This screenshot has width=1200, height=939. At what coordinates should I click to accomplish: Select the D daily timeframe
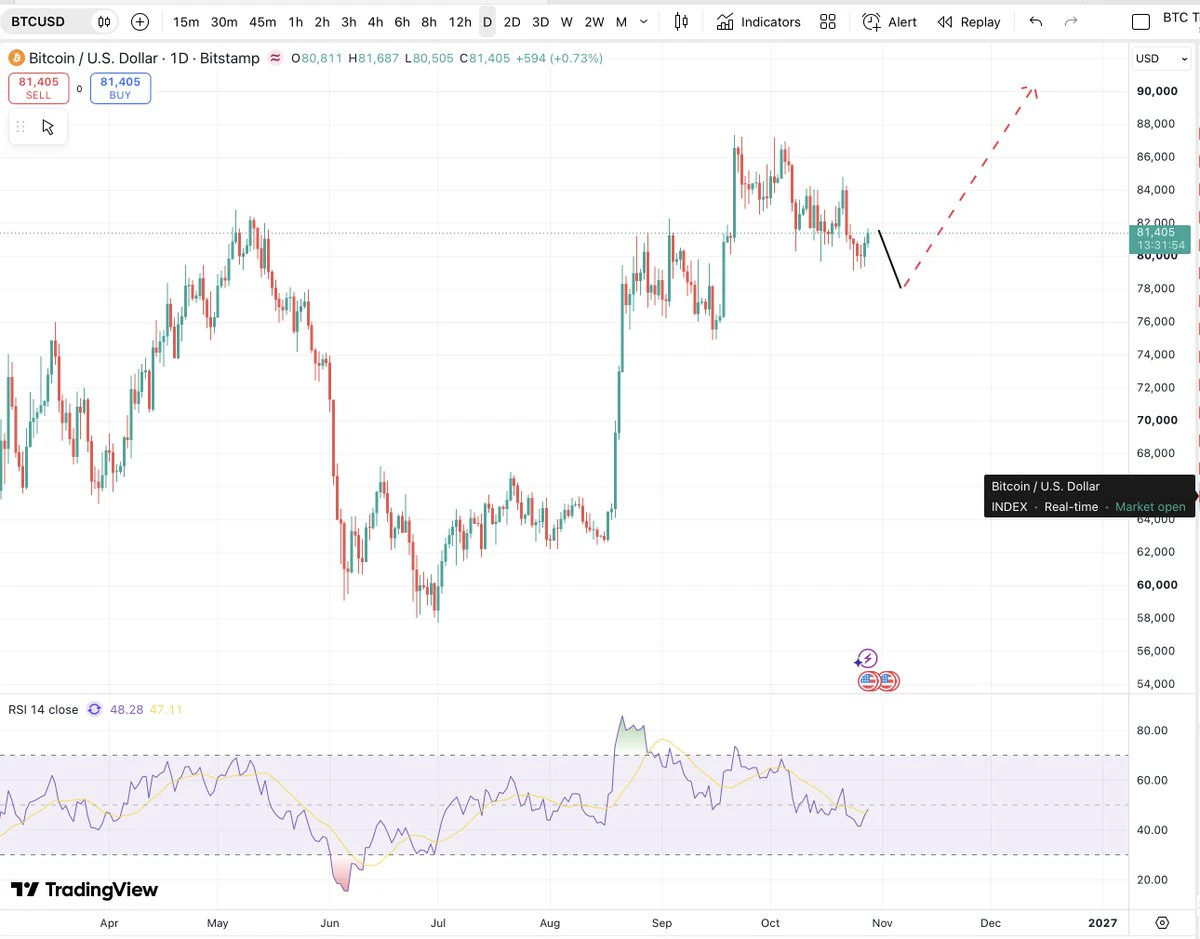tap(487, 22)
